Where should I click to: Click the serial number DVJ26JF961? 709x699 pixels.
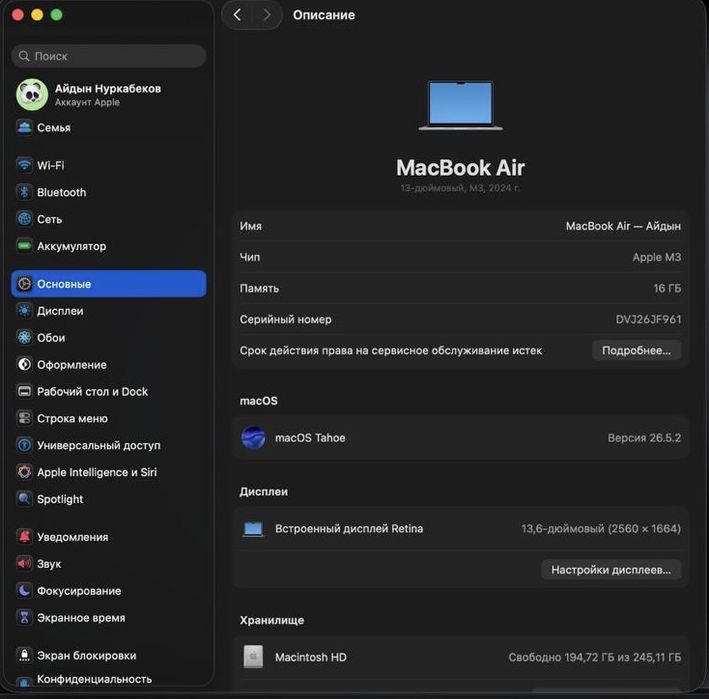648,319
